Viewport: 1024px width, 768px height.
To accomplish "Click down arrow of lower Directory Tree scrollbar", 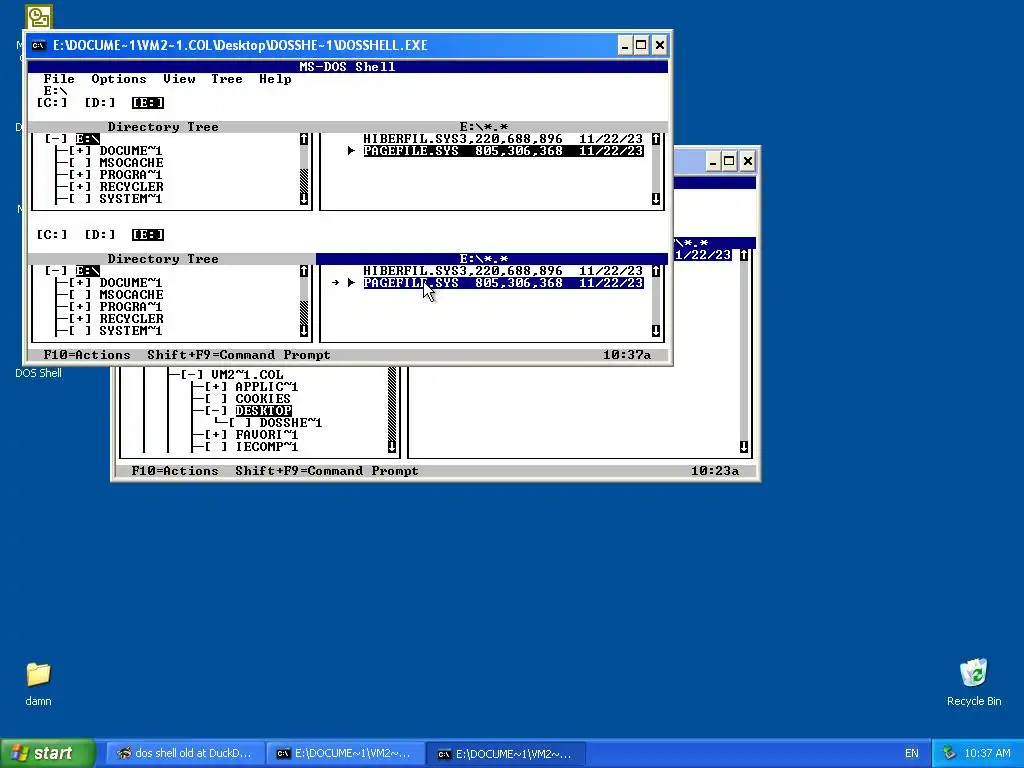I will pos(304,331).
